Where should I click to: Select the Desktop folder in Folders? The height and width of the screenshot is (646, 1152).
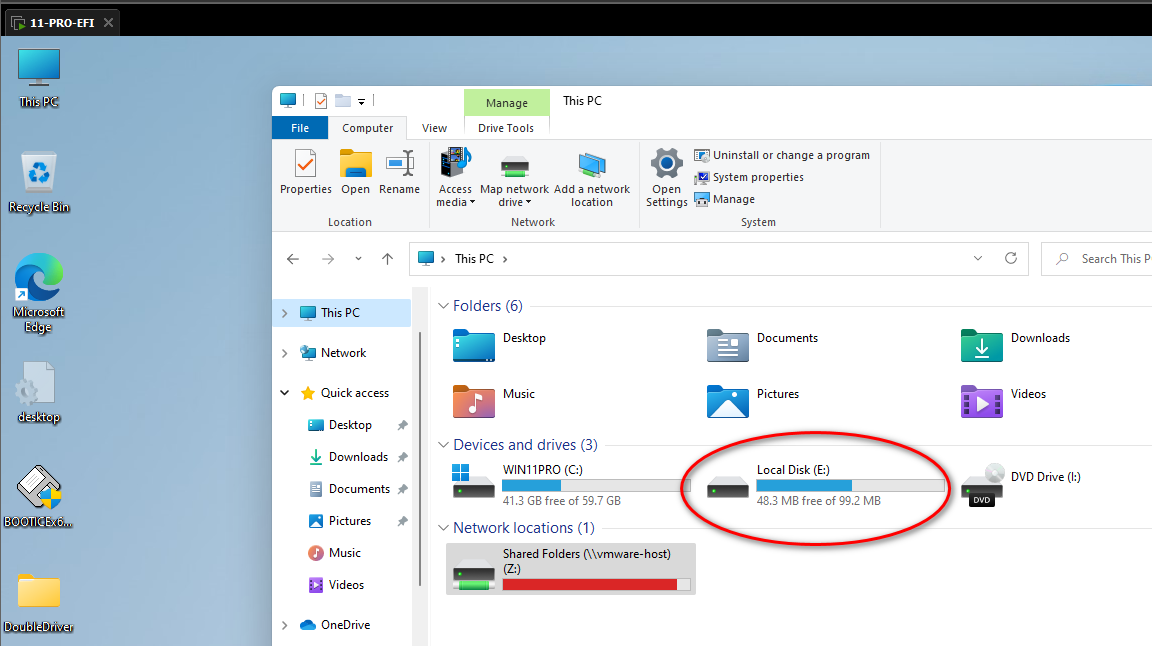click(x=500, y=345)
